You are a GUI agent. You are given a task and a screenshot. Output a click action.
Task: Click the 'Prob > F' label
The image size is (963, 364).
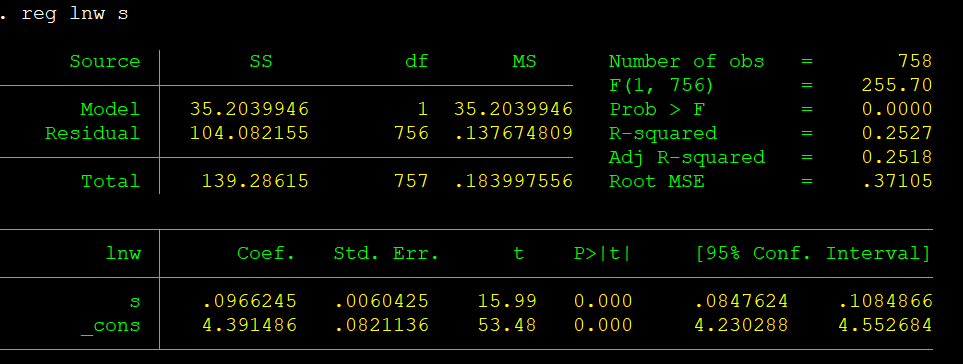click(657, 109)
